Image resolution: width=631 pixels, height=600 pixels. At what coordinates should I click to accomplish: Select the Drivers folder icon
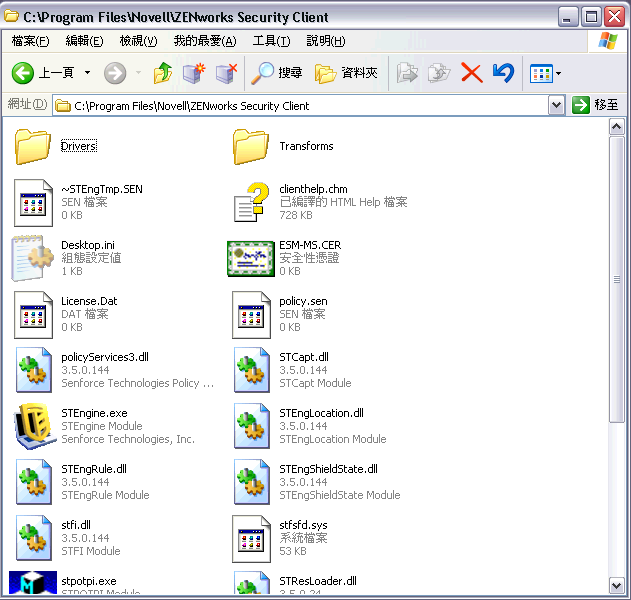pyautogui.click(x=33, y=146)
